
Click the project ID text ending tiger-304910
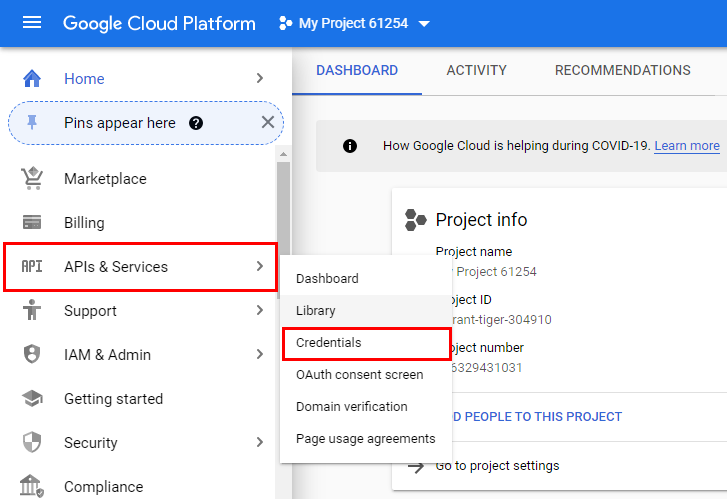(501, 320)
